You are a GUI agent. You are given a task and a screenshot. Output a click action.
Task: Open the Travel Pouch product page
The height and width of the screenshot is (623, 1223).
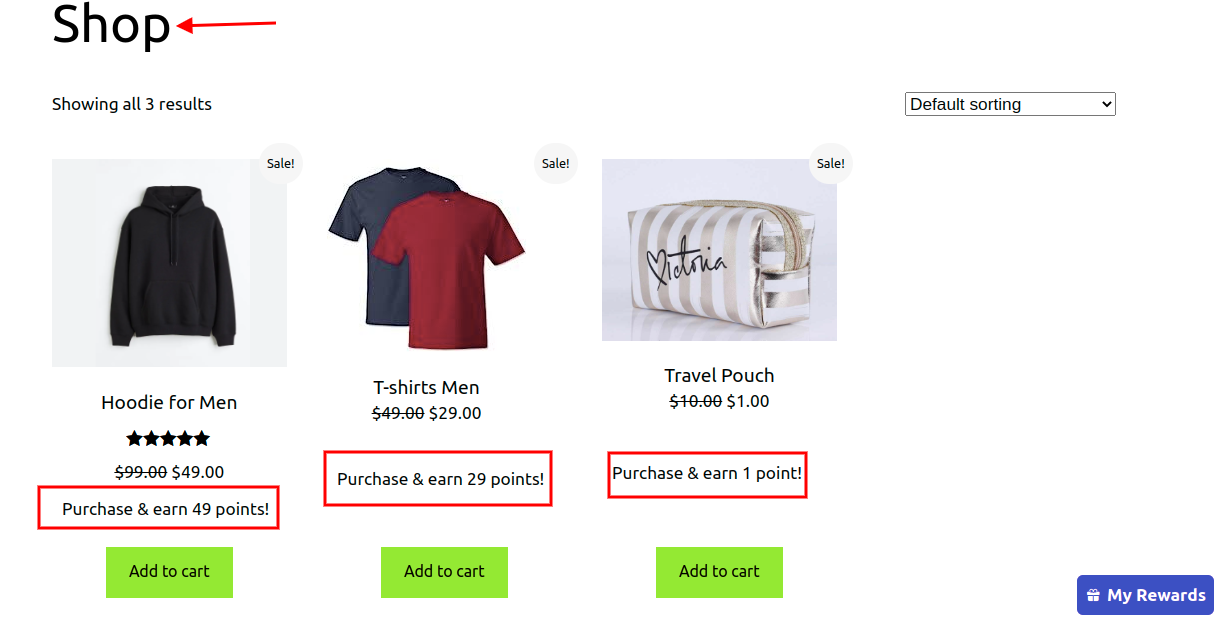click(719, 375)
